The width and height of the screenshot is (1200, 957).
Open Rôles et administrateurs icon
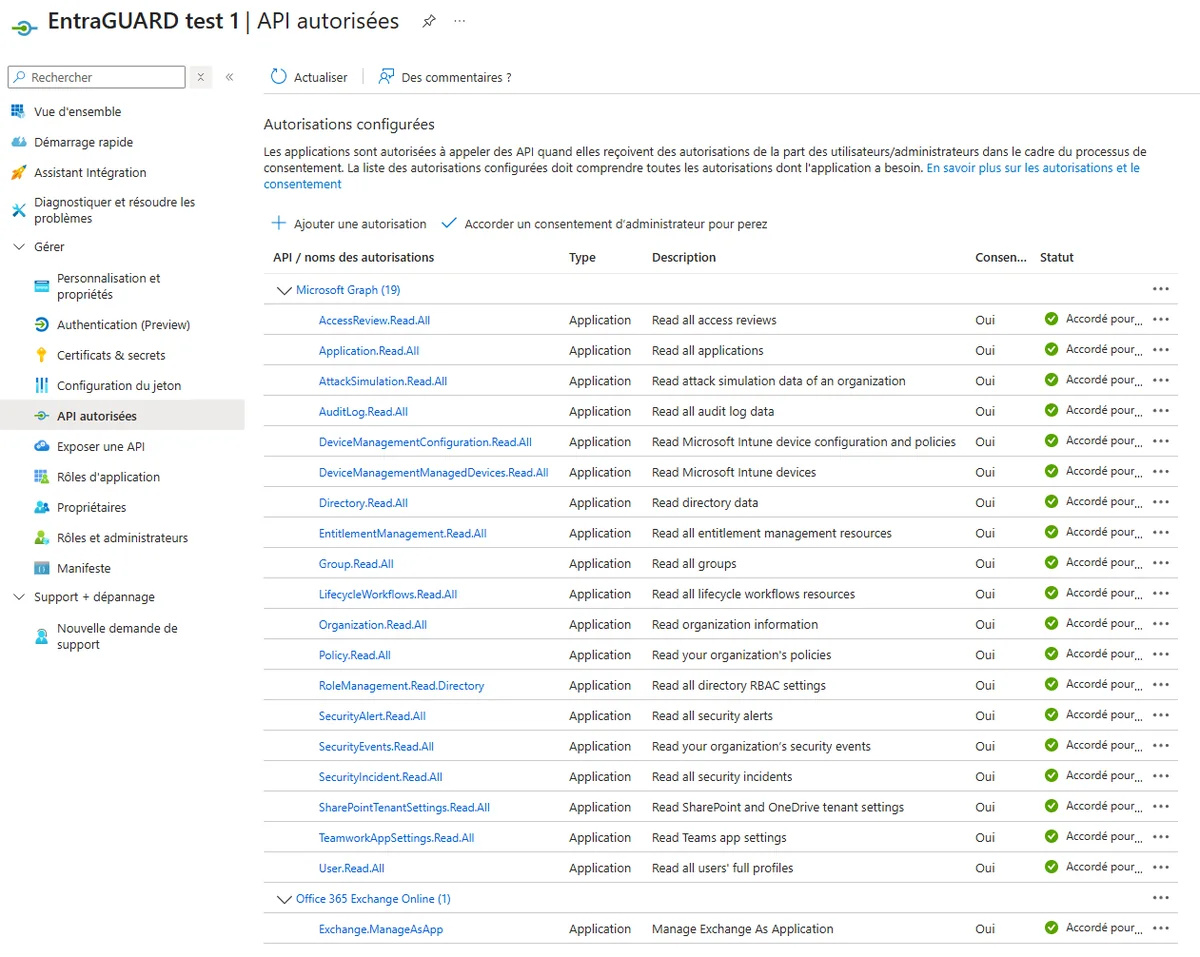coord(41,538)
